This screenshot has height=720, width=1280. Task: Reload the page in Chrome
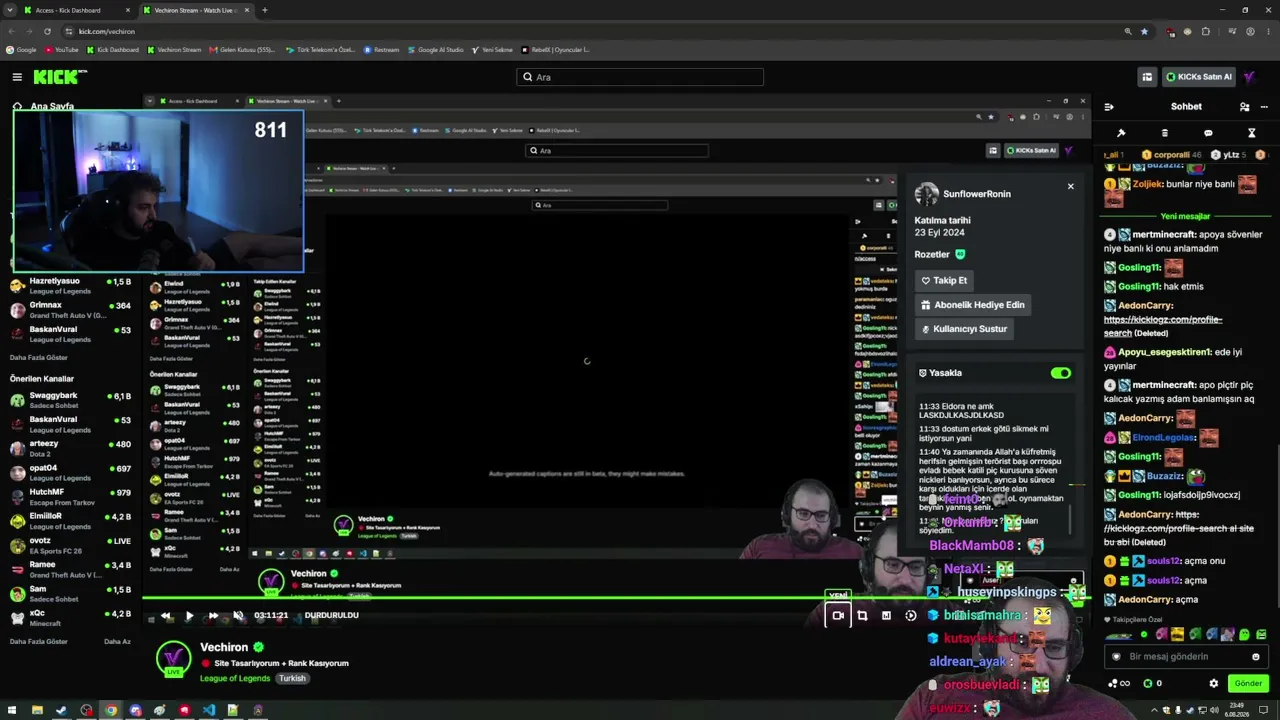tap(47, 31)
